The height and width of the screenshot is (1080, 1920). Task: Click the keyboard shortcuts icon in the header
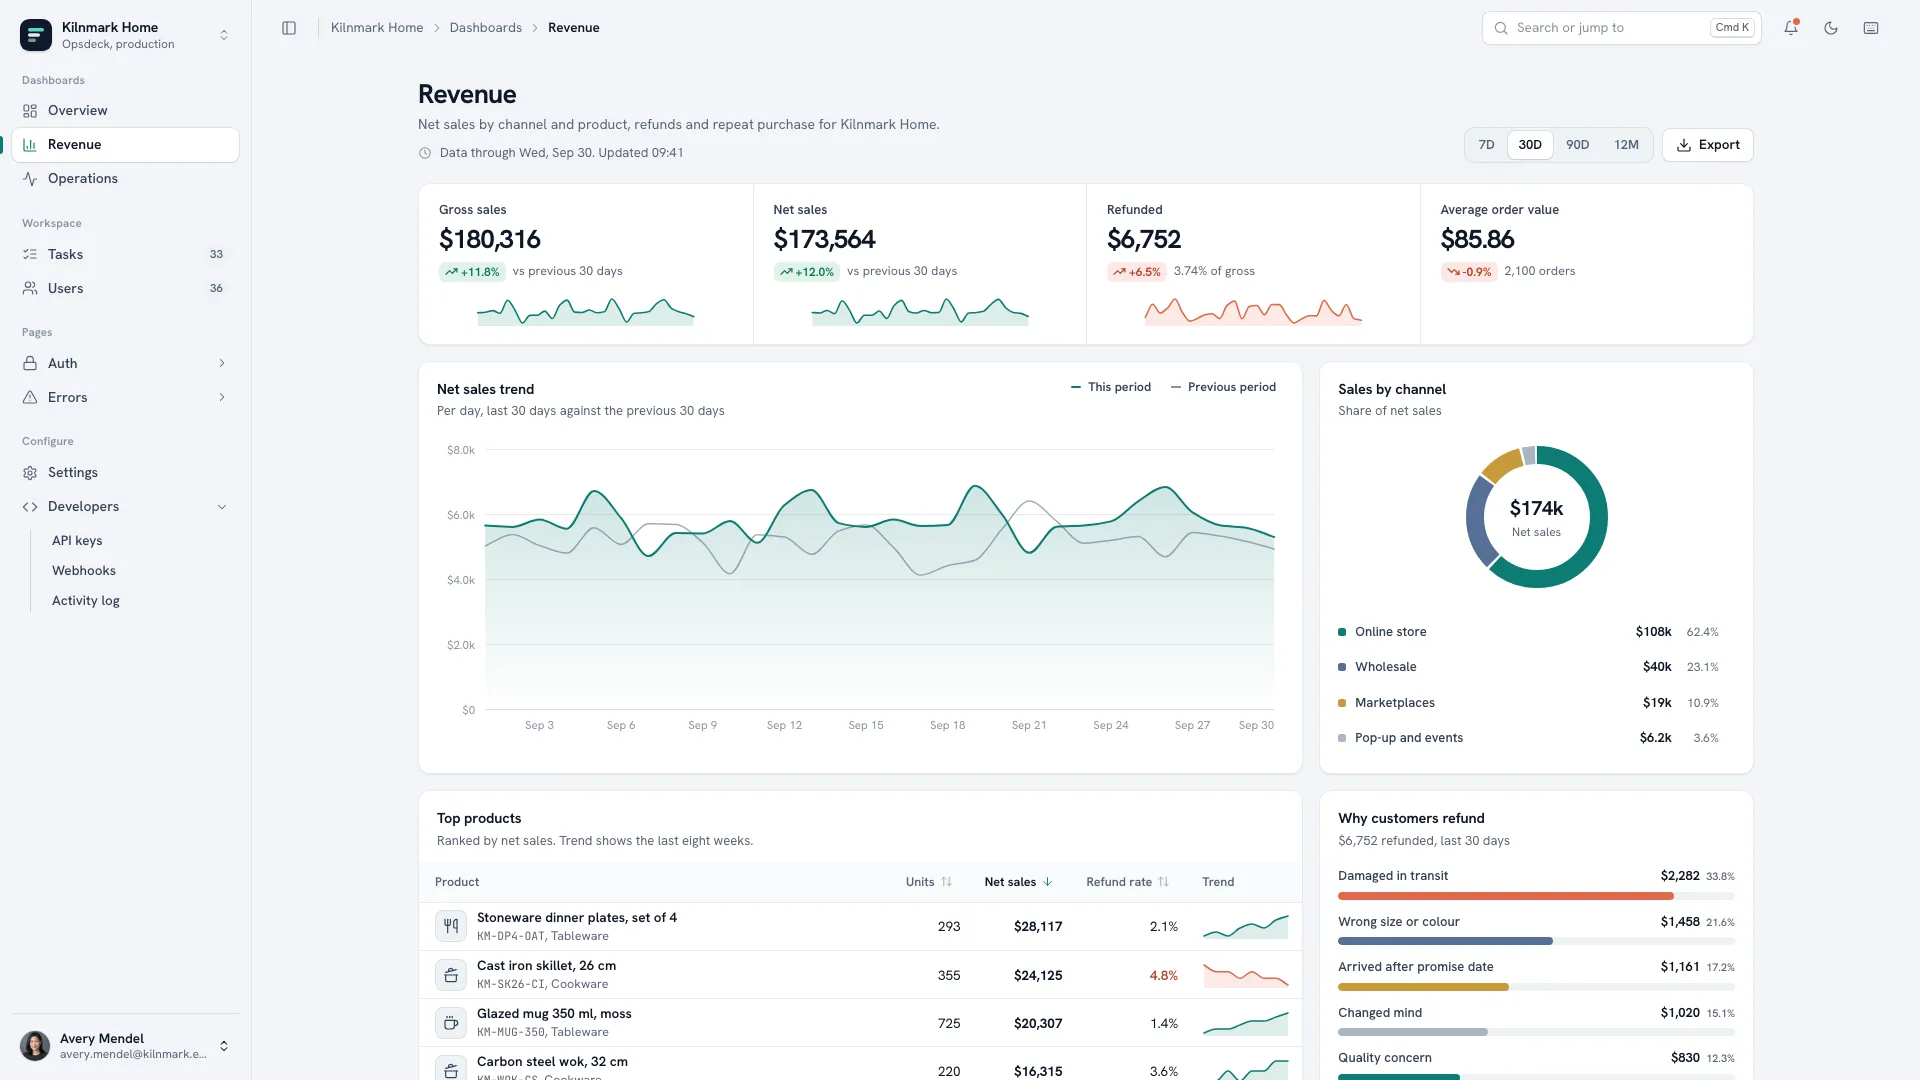coord(1871,28)
